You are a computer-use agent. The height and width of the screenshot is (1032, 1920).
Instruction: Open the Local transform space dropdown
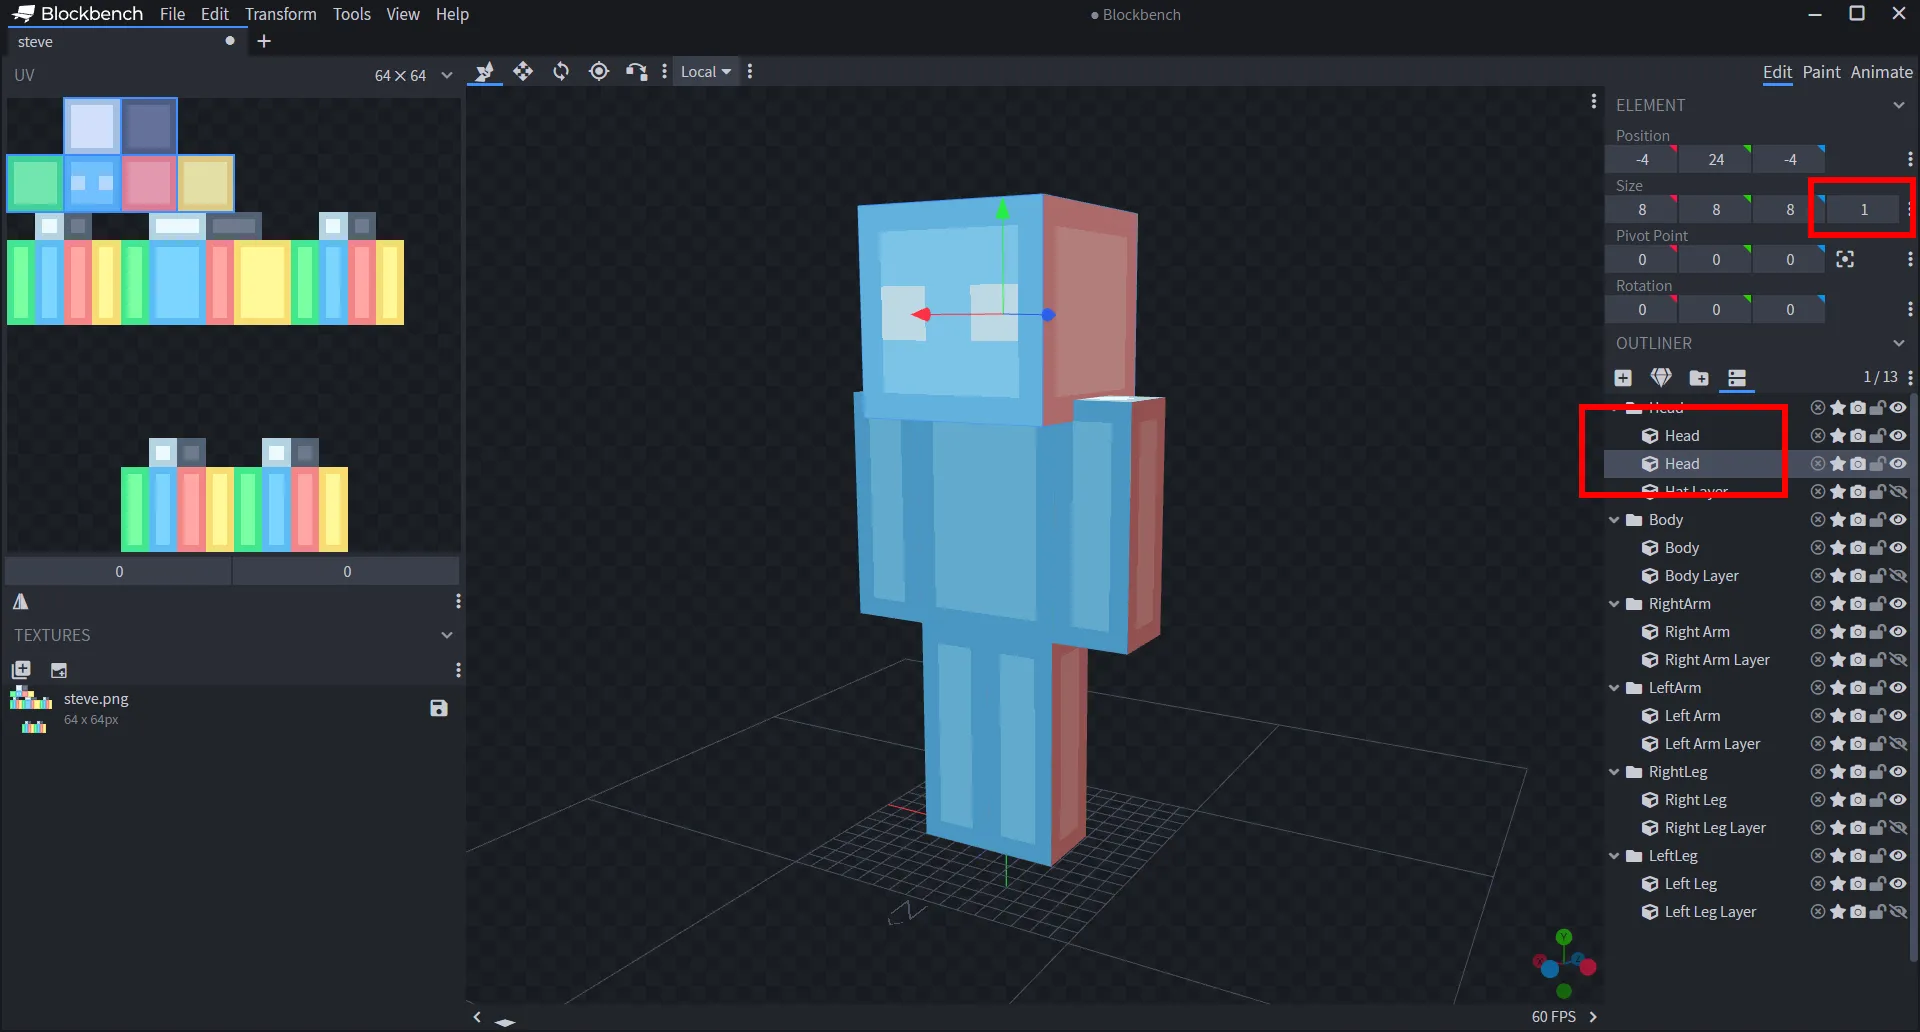[x=705, y=71]
